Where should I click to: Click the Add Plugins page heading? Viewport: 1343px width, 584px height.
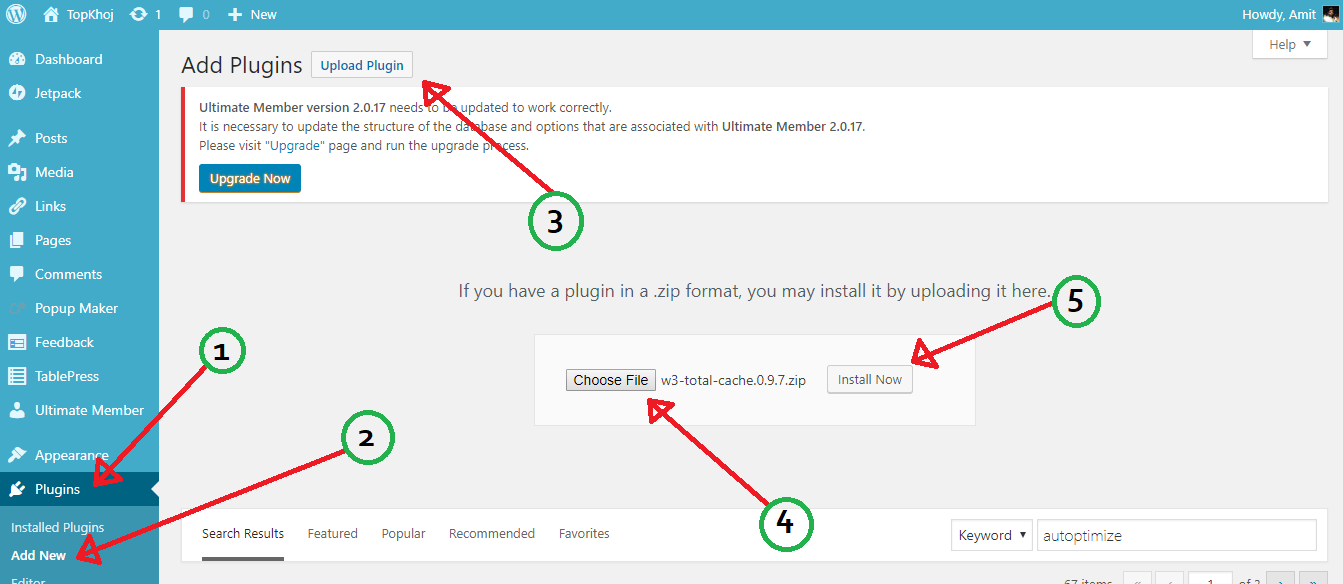tap(242, 66)
